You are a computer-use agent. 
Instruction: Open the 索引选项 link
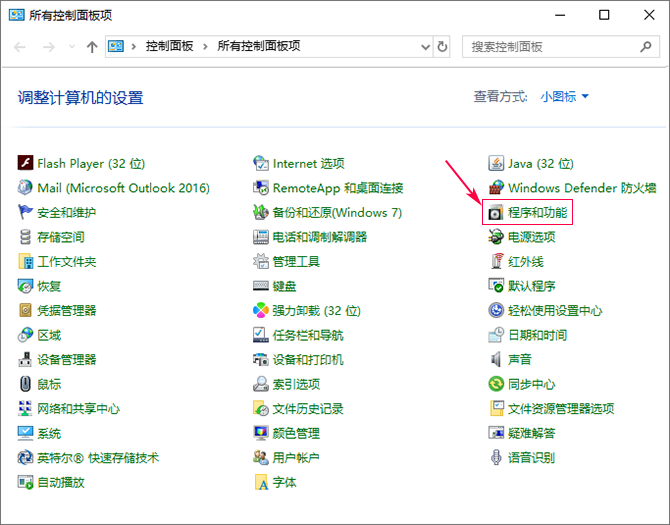[x=296, y=384]
